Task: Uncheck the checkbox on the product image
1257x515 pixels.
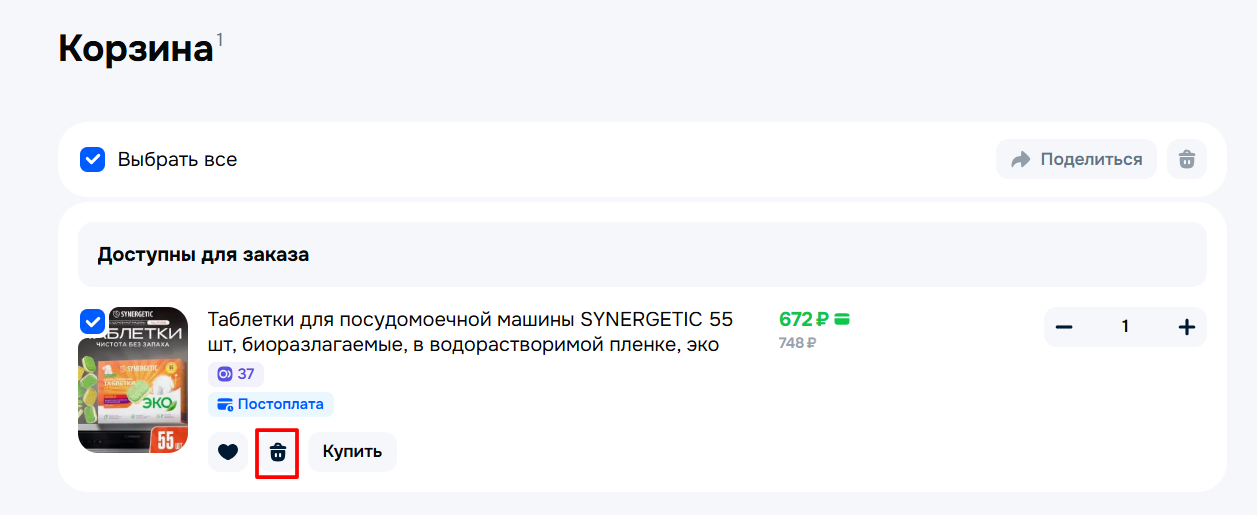Action: (93, 322)
